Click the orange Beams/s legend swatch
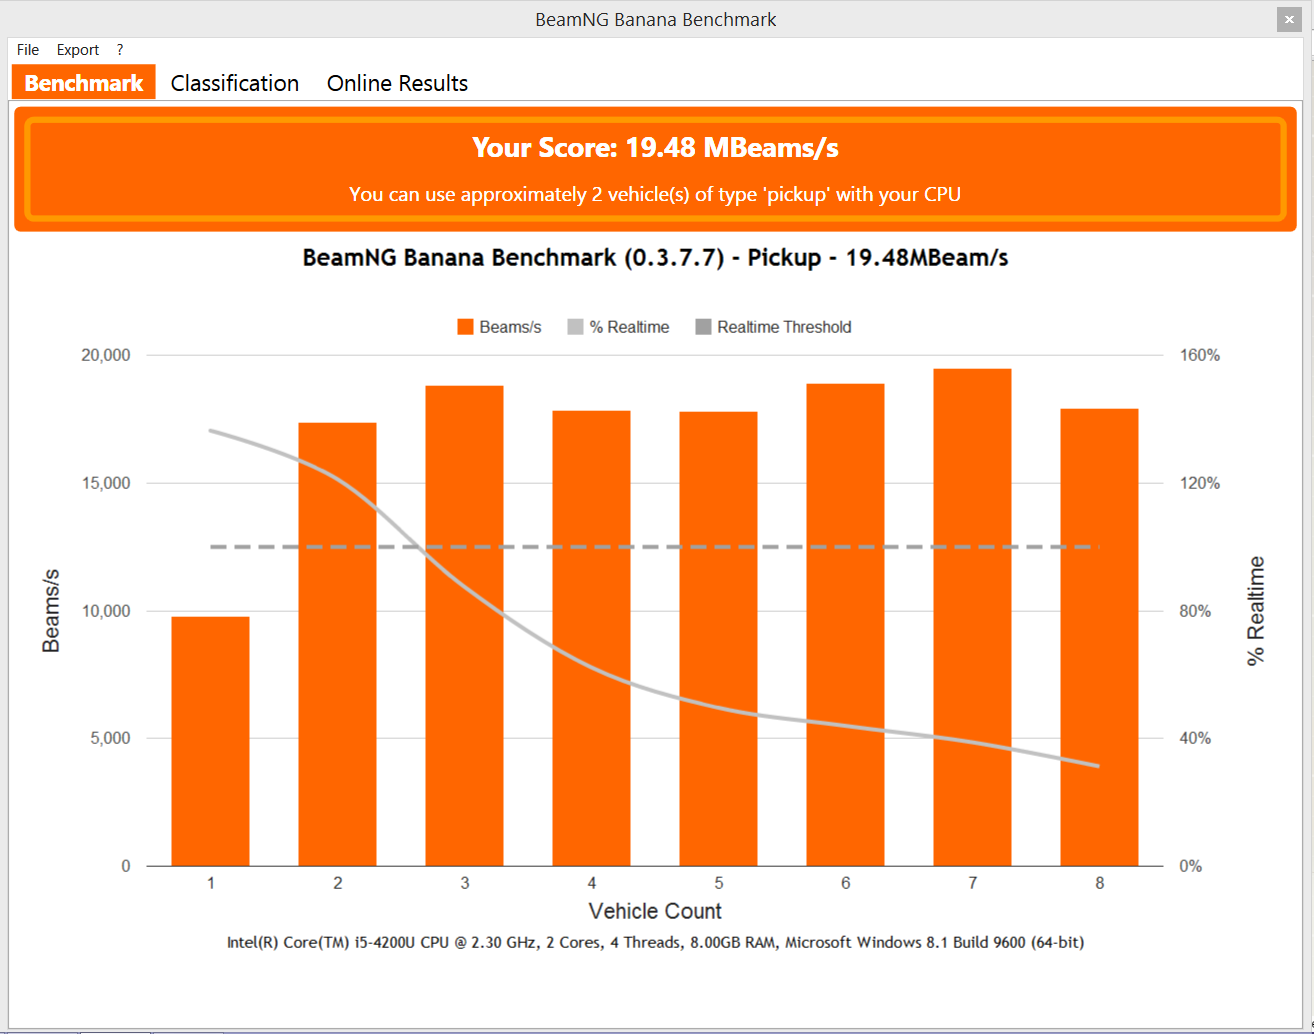Viewport: 1314px width, 1034px height. coord(465,327)
